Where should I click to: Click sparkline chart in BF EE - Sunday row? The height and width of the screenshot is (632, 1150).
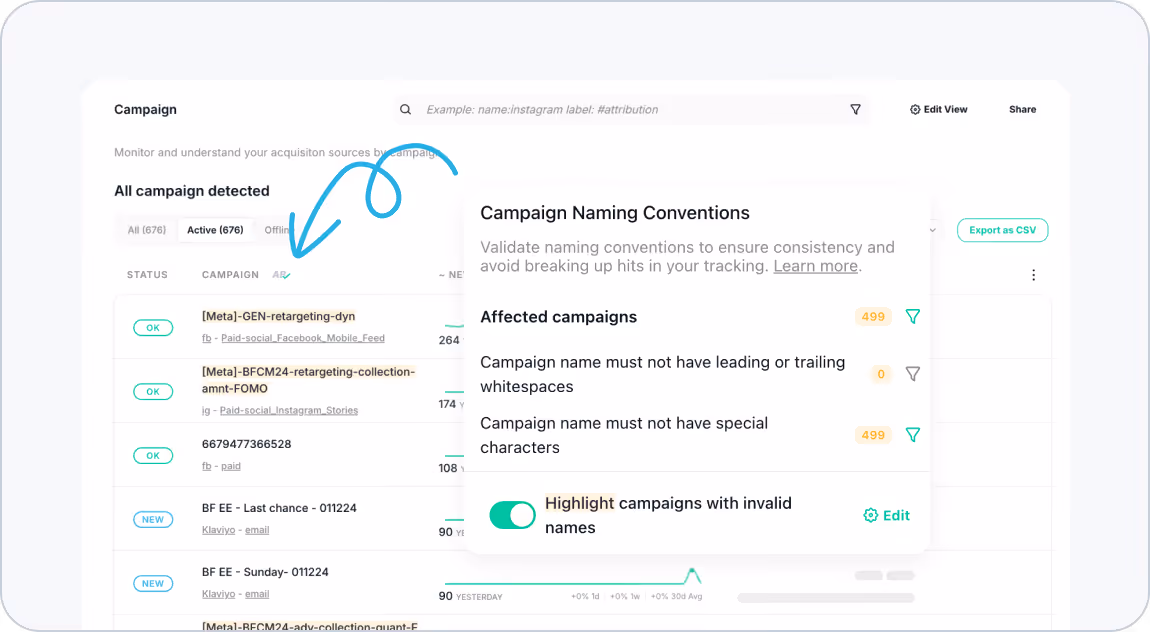click(573, 576)
